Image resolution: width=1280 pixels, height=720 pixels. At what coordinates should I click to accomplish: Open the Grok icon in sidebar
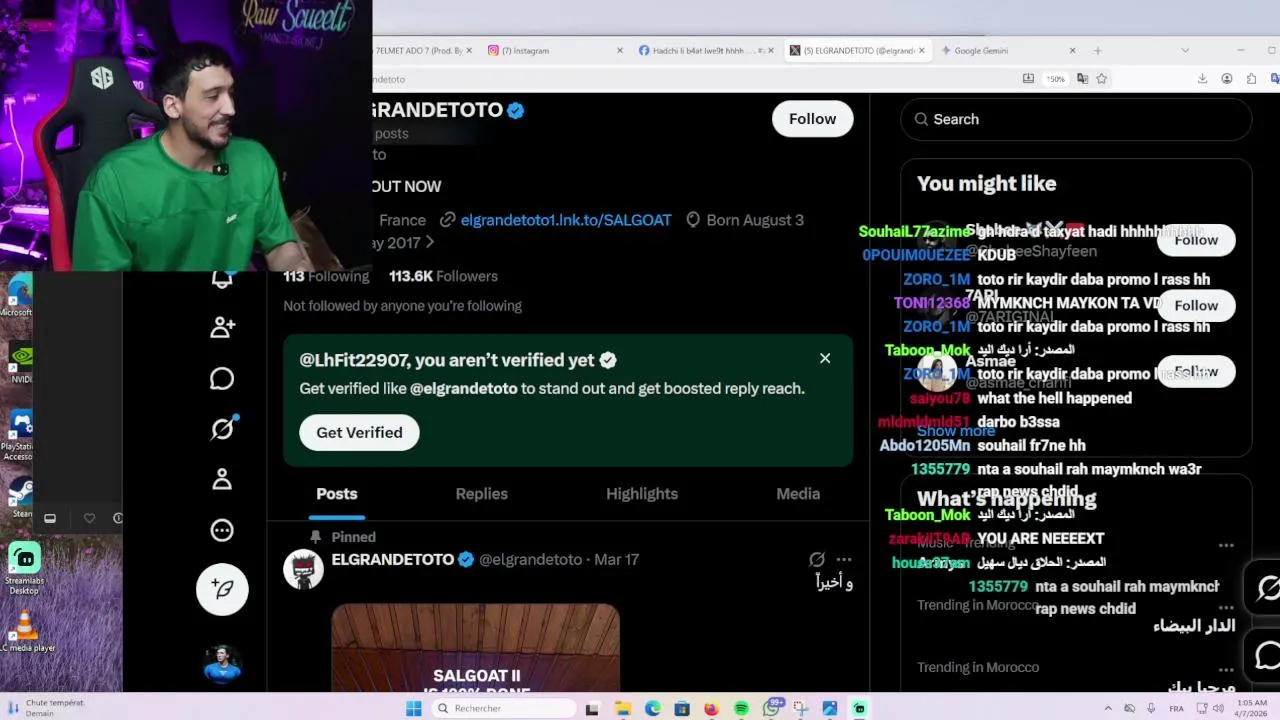[x=222, y=428]
